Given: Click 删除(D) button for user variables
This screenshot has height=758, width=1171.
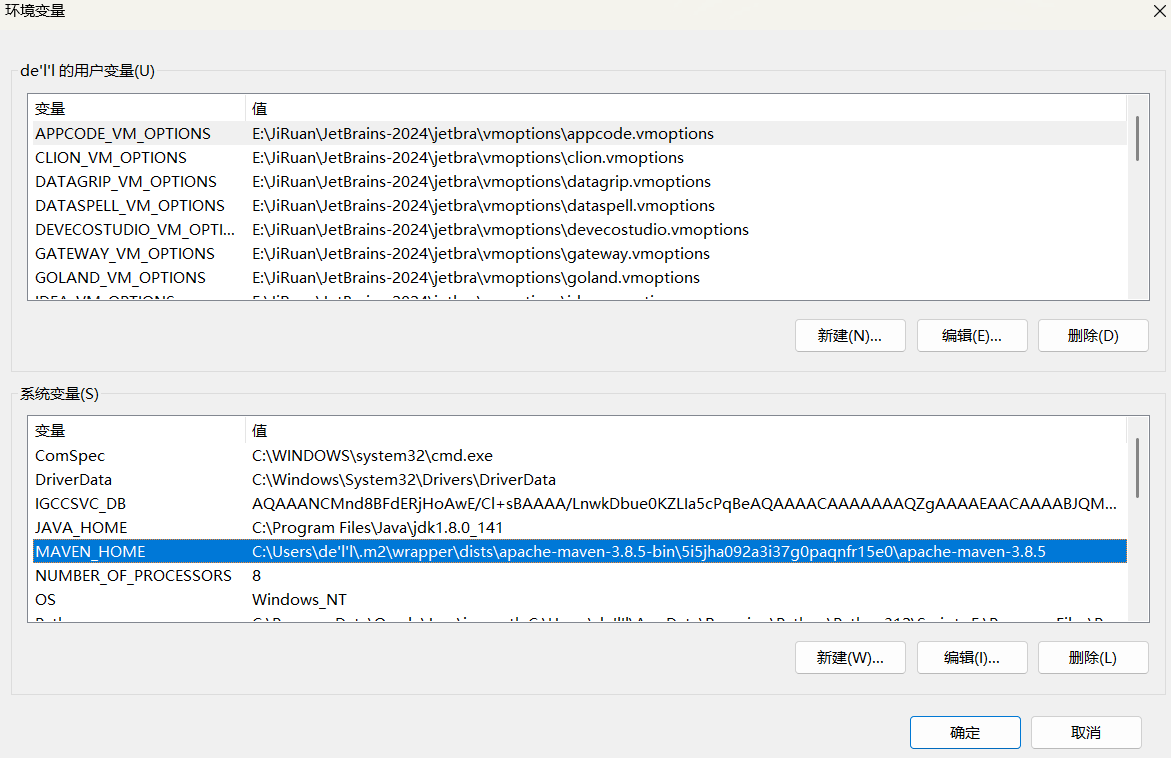Looking at the screenshot, I should click(x=1093, y=336).
